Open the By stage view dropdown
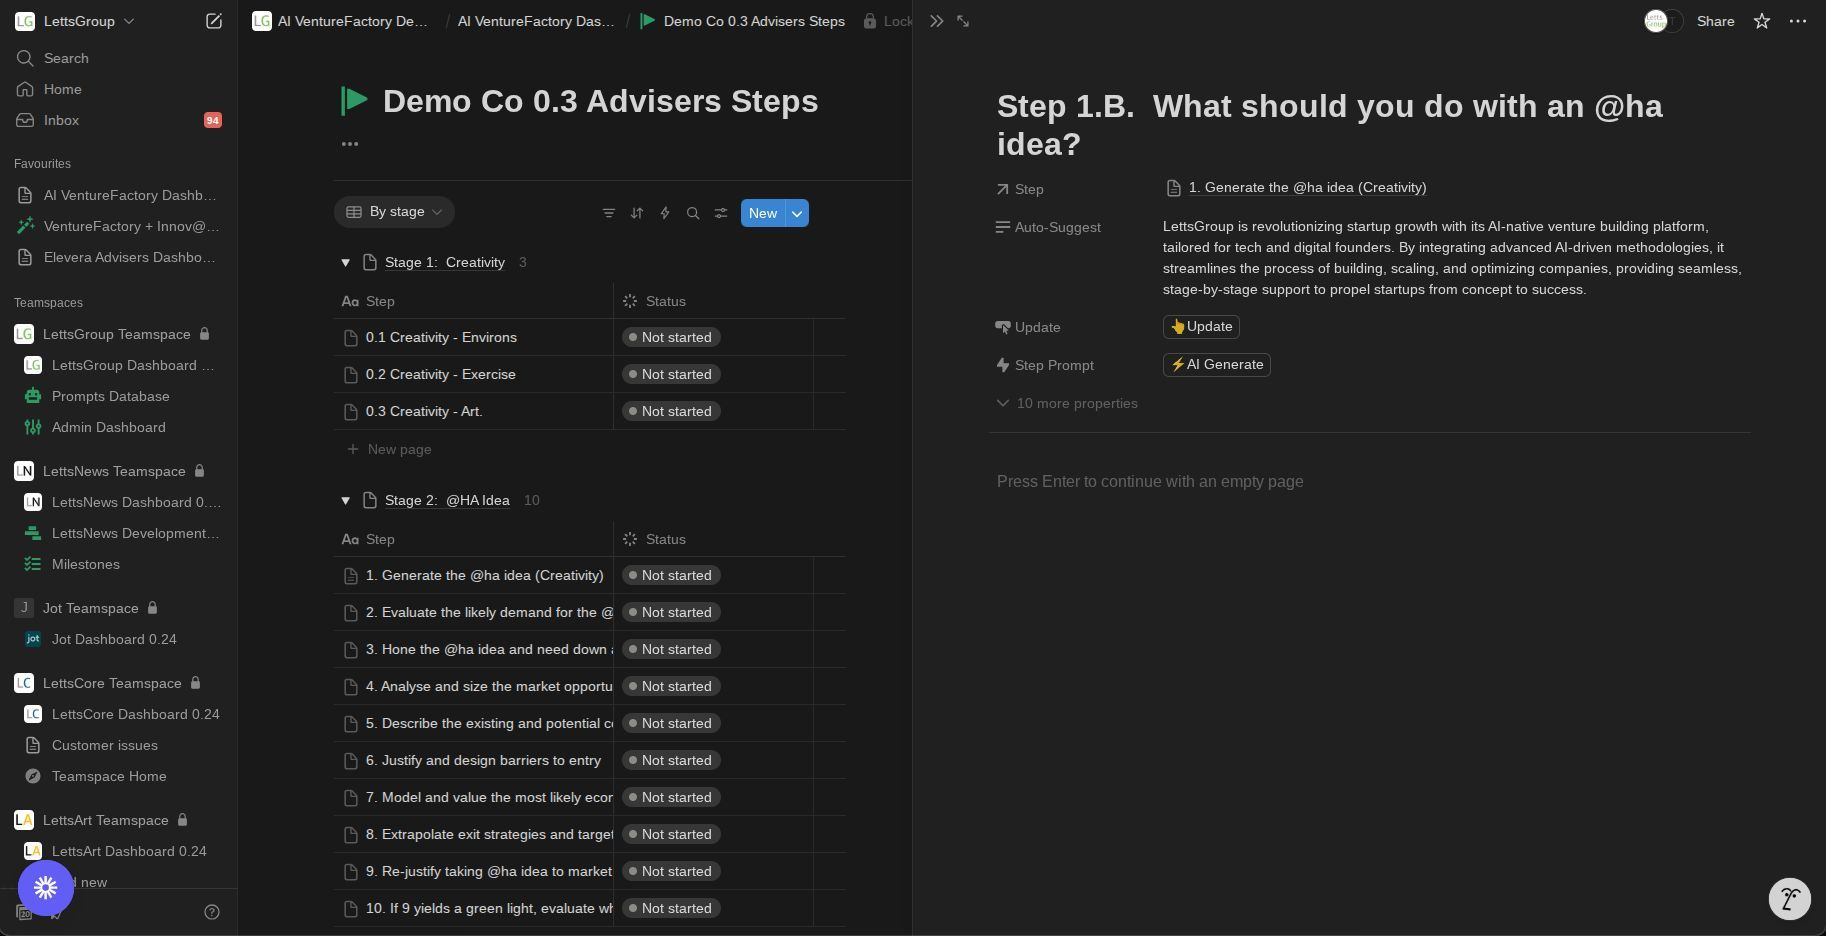Viewport: 1826px width, 936px height. pyautogui.click(x=394, y=212)
